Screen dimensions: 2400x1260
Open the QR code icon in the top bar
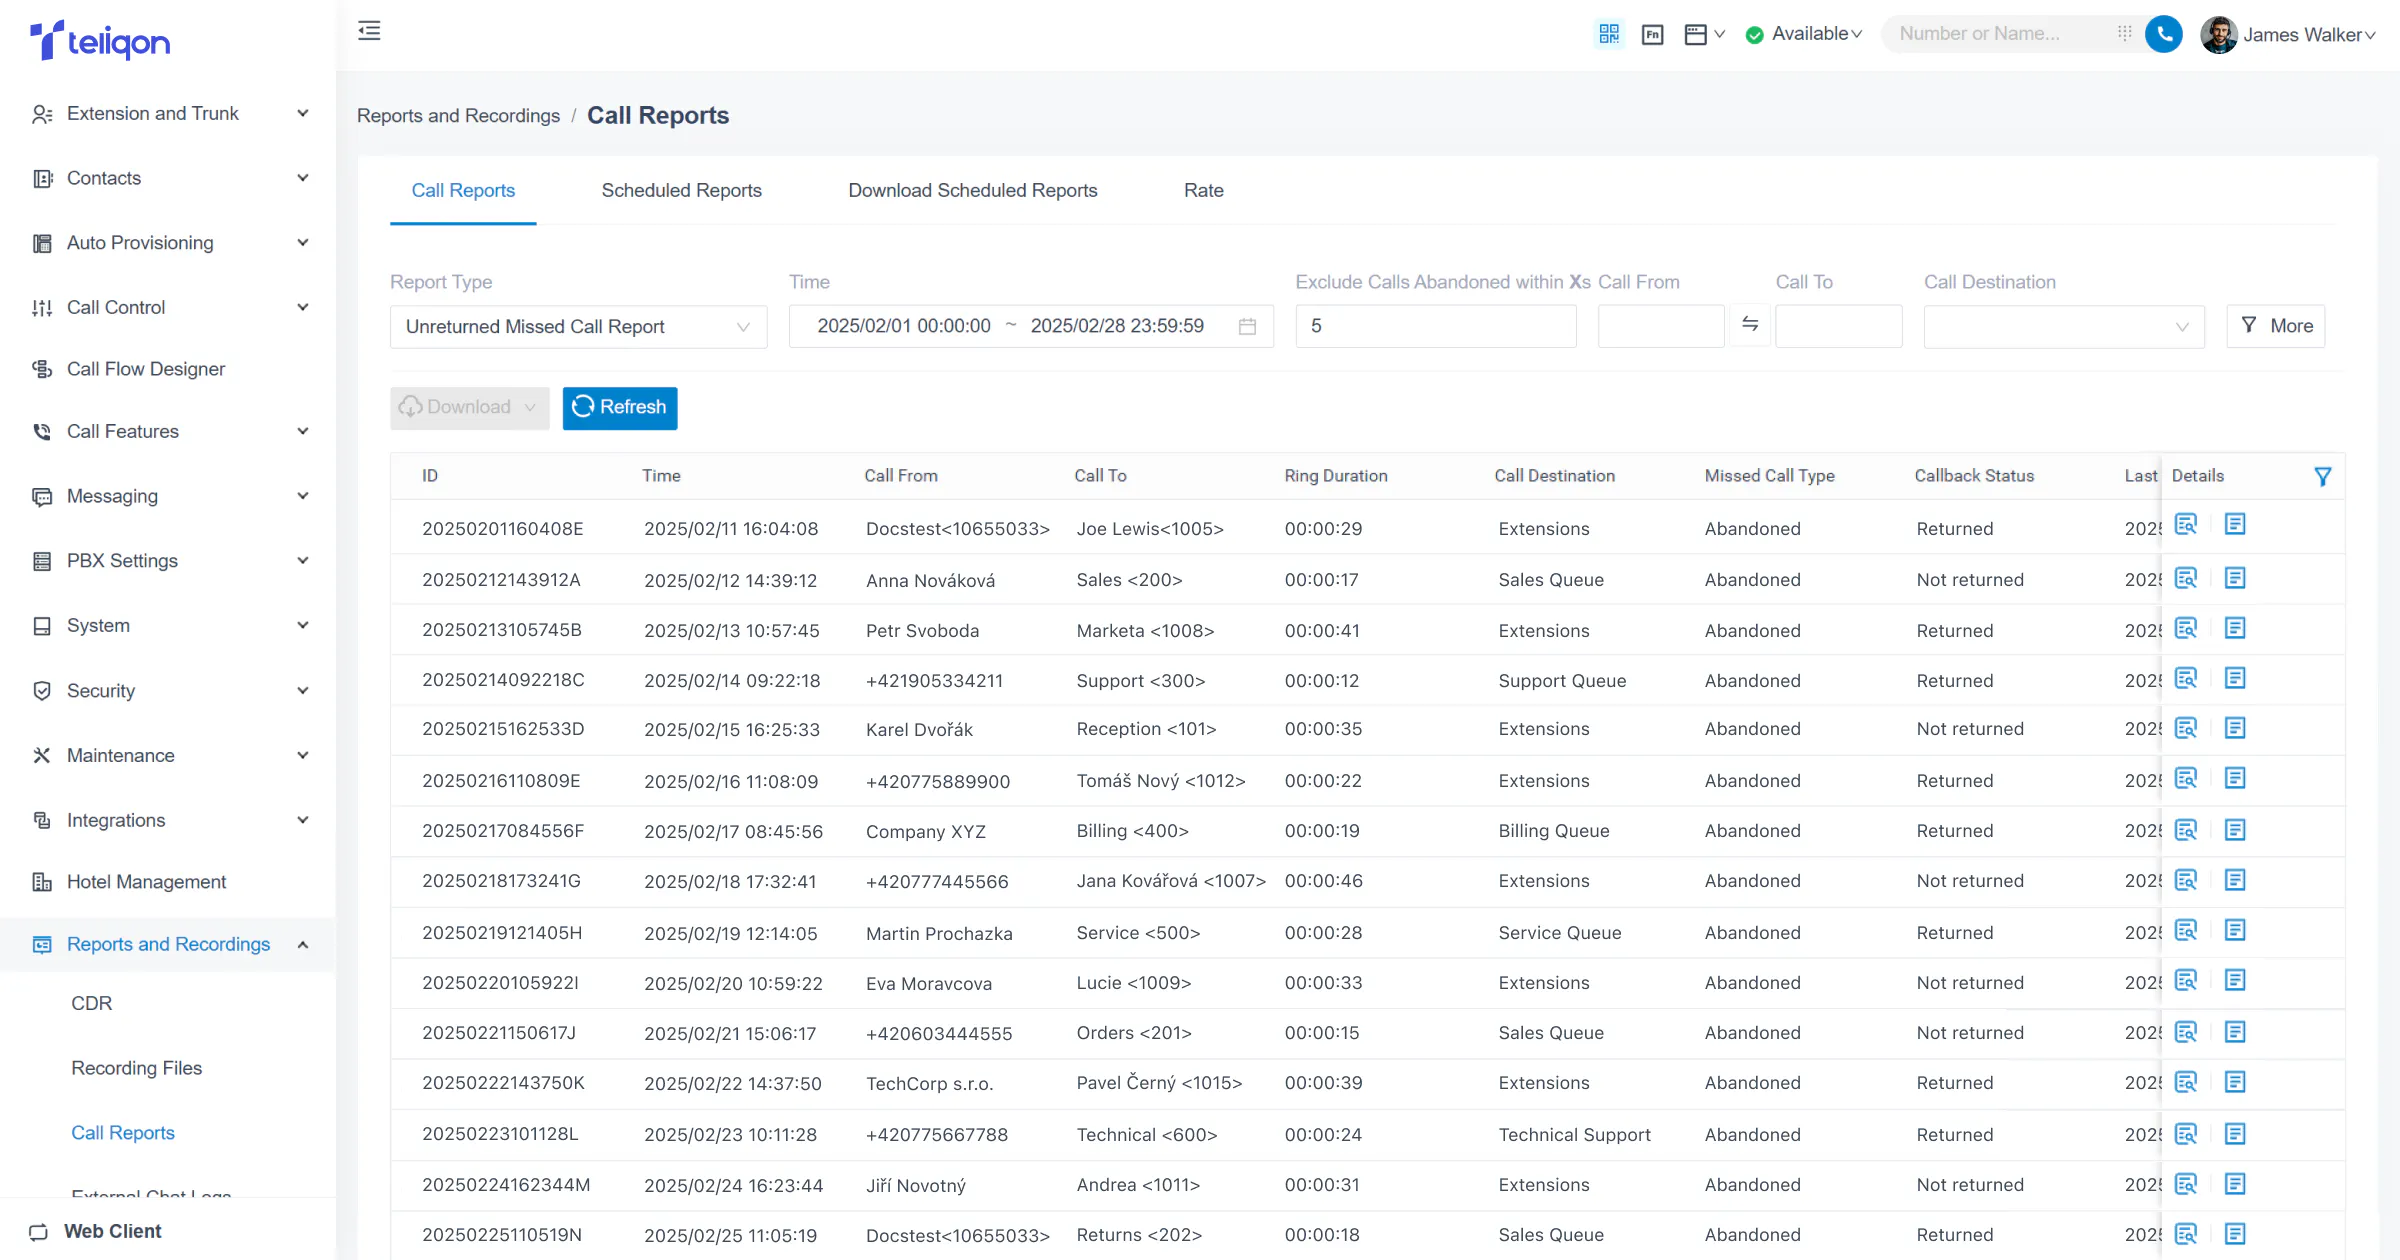pyautogui.click(x=1609, y=34)
